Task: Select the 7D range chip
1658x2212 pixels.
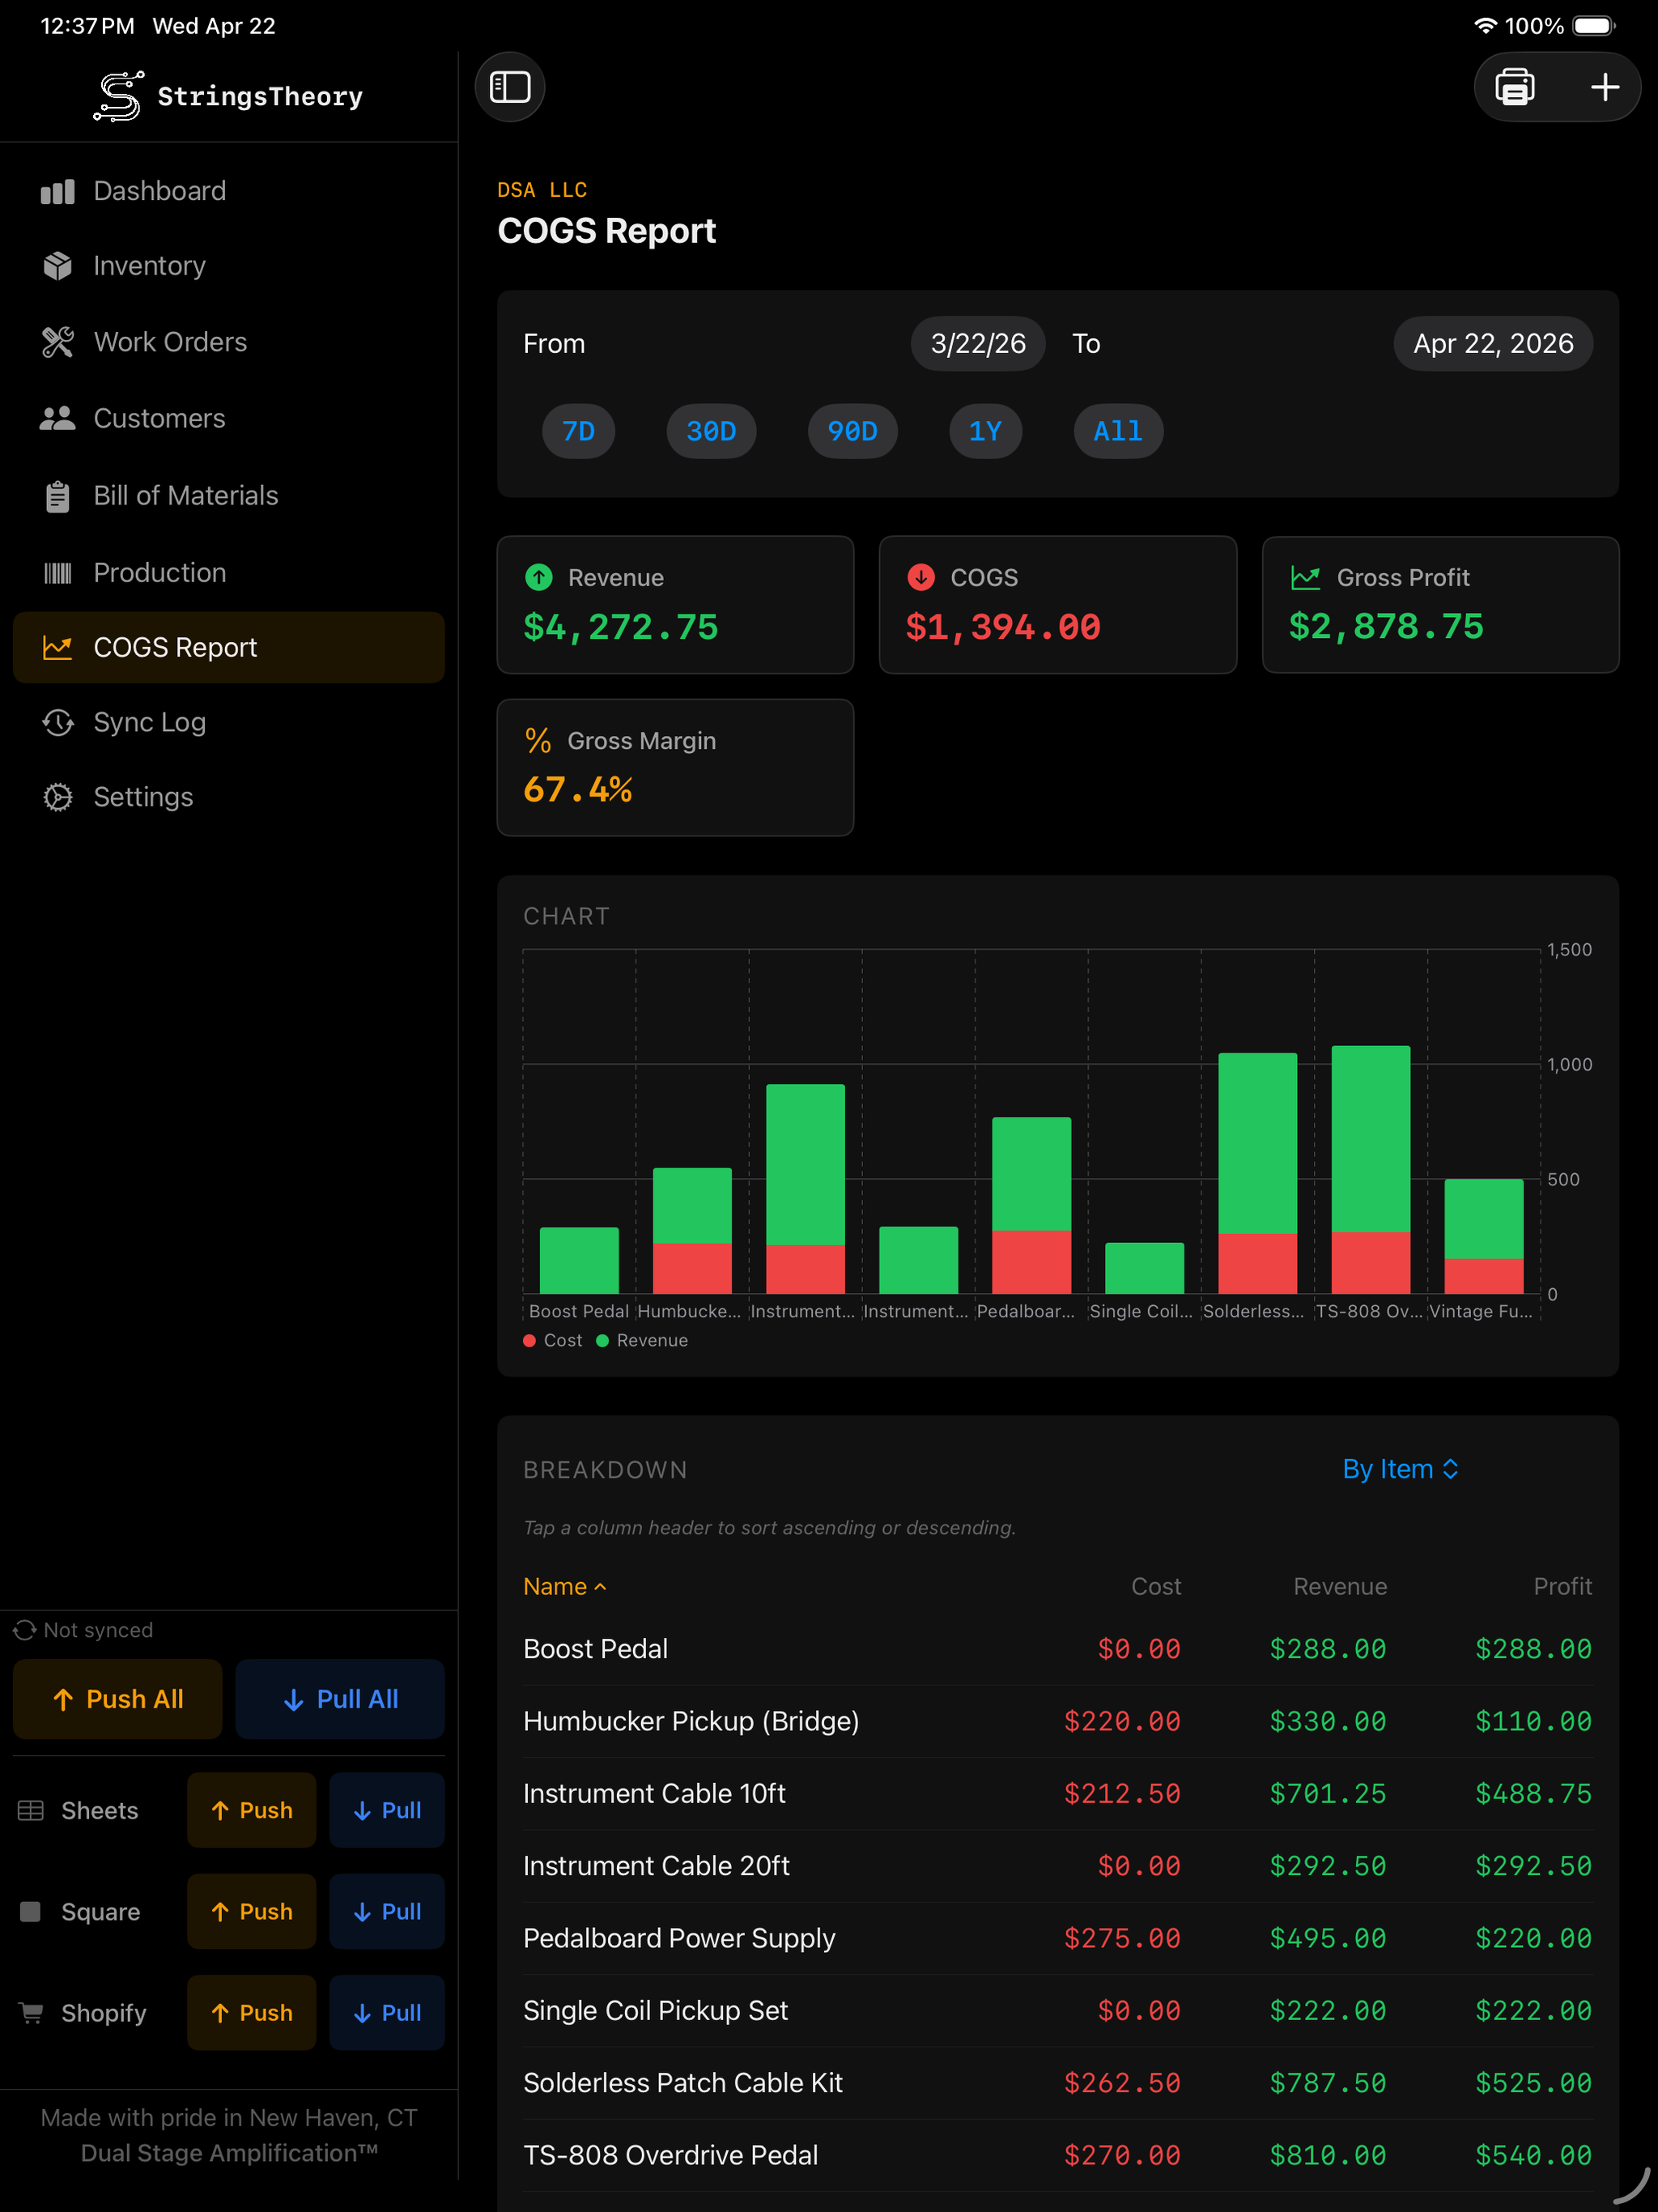Action: coord(578,431)
